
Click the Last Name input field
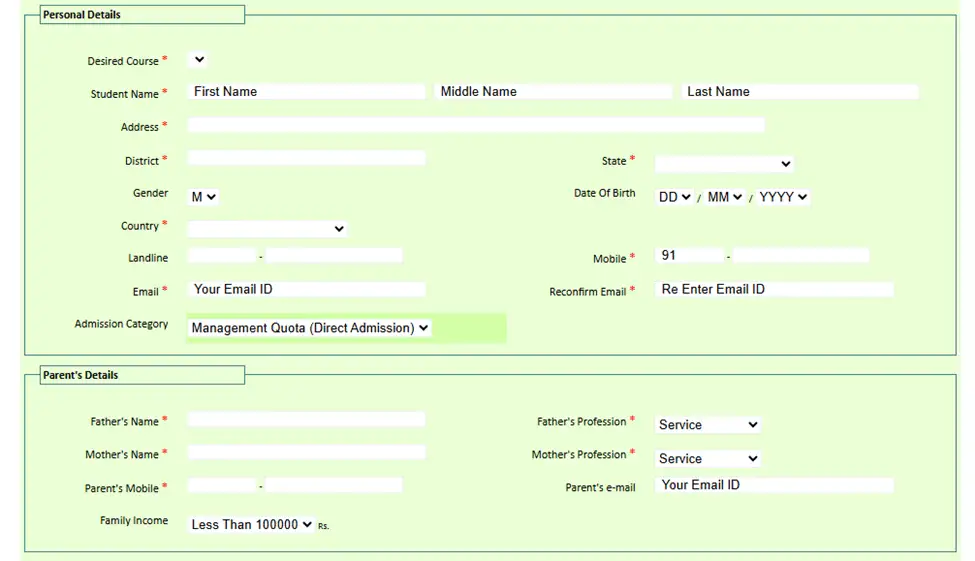coord(800,91)
